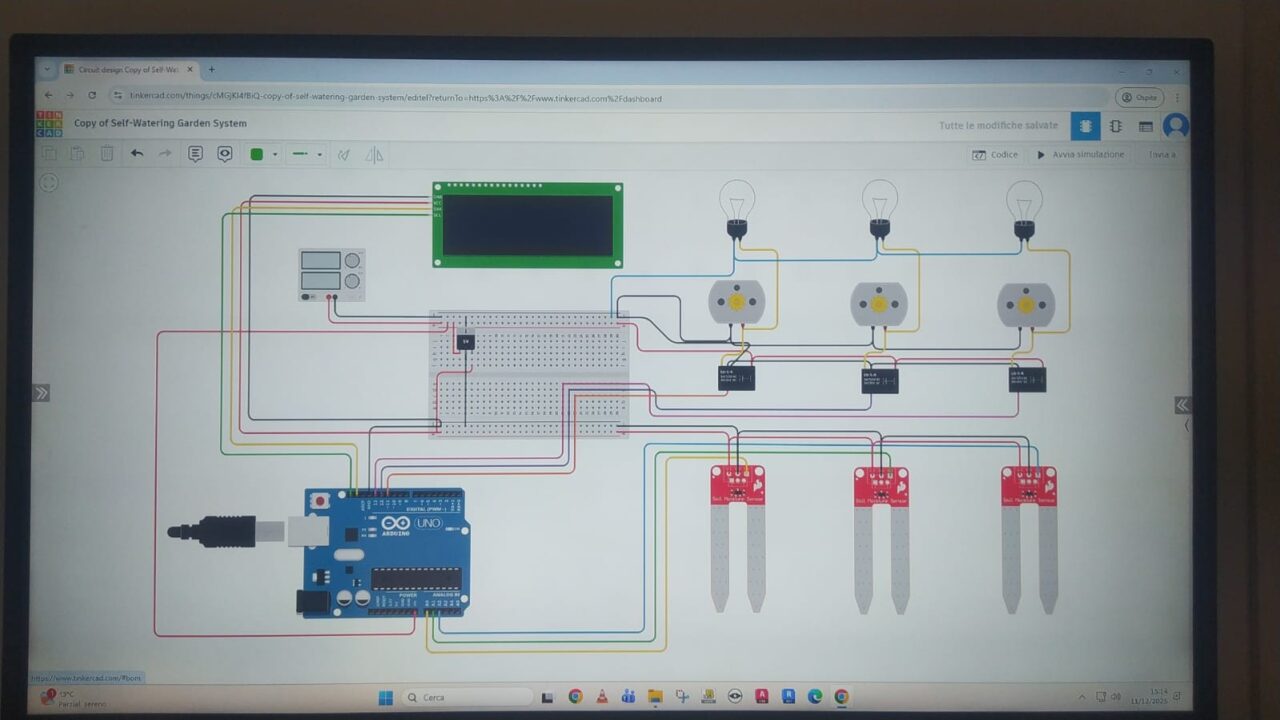Open the wire color dropdown arrow
Screen dimensions: 1280x720
275,155
